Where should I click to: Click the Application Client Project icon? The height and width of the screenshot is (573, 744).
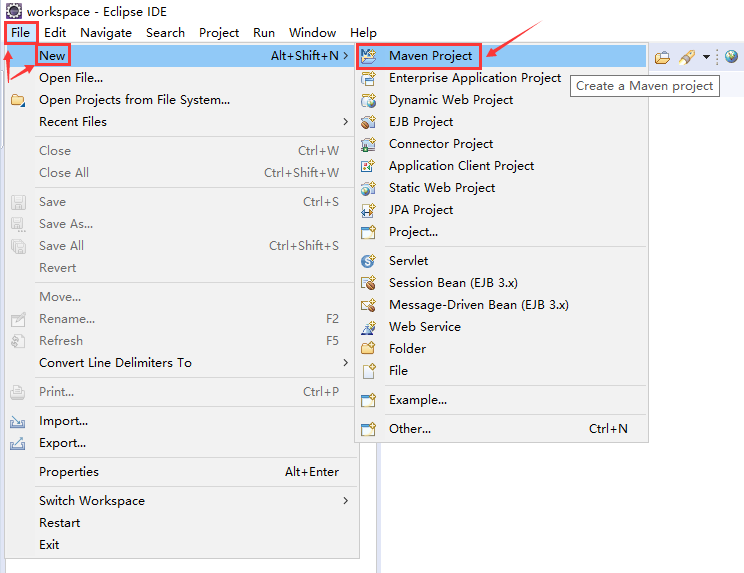pos(368,166)
